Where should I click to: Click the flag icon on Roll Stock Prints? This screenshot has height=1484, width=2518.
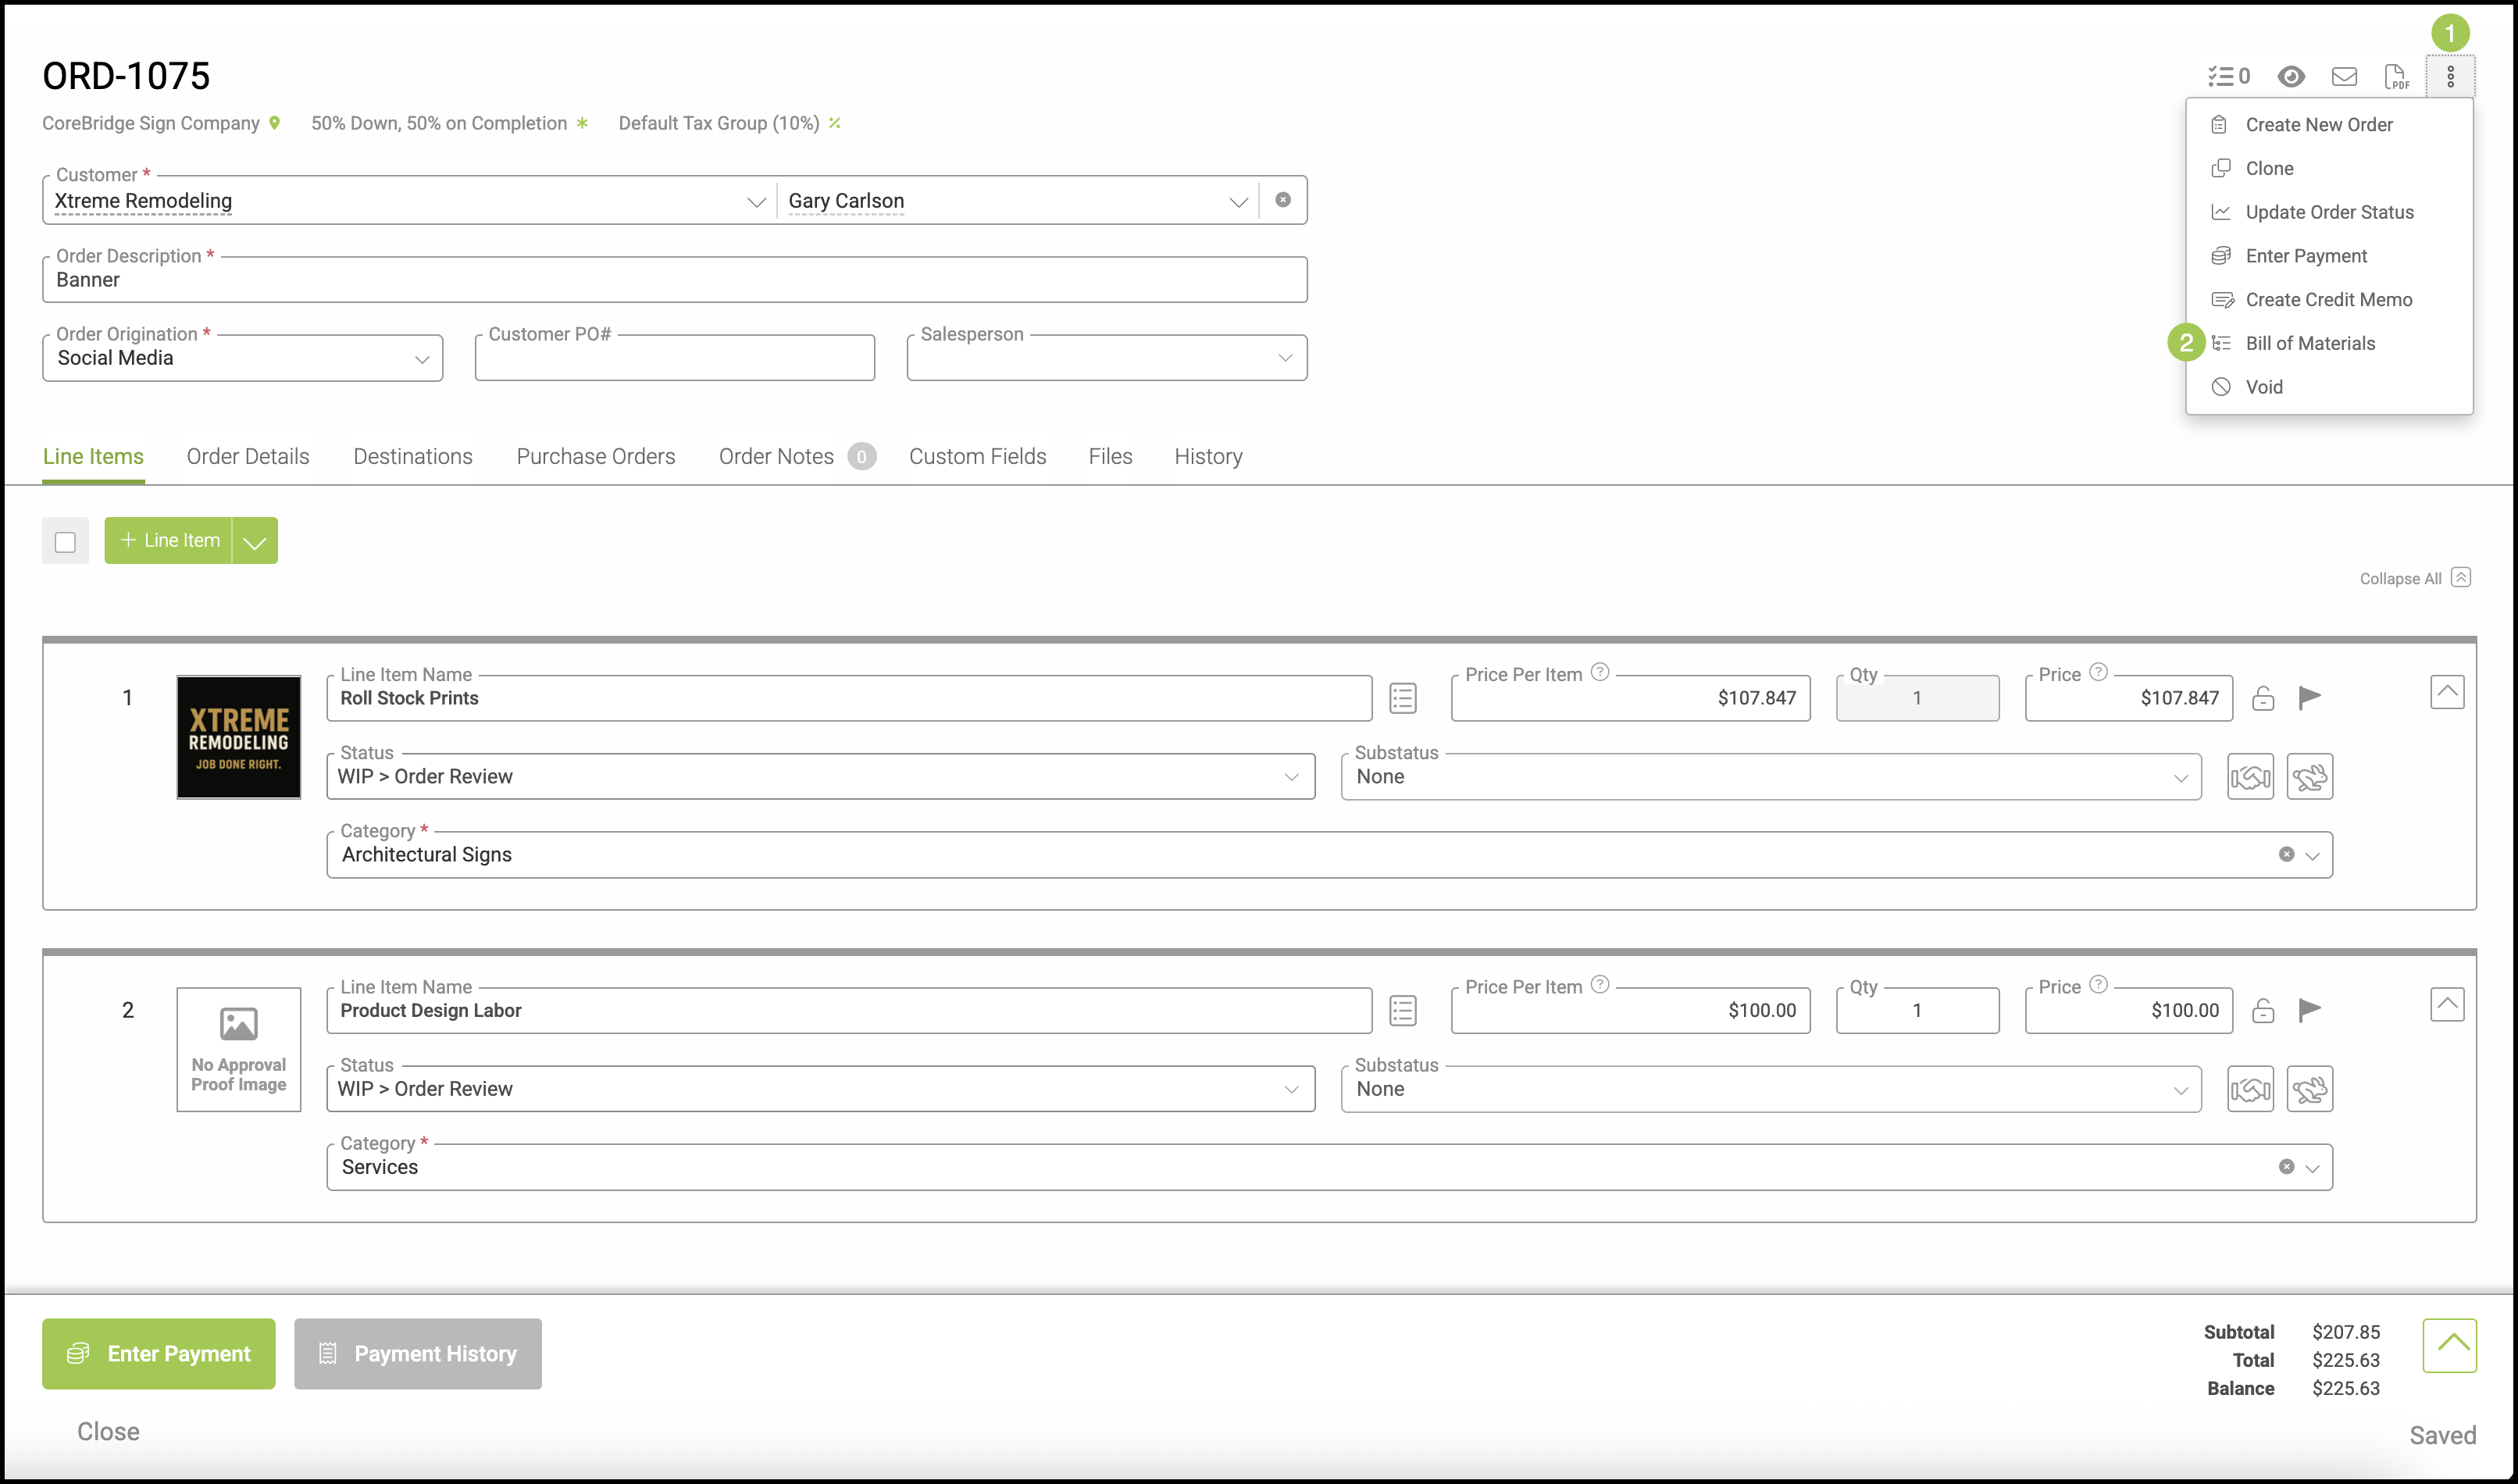(2310, 697)
